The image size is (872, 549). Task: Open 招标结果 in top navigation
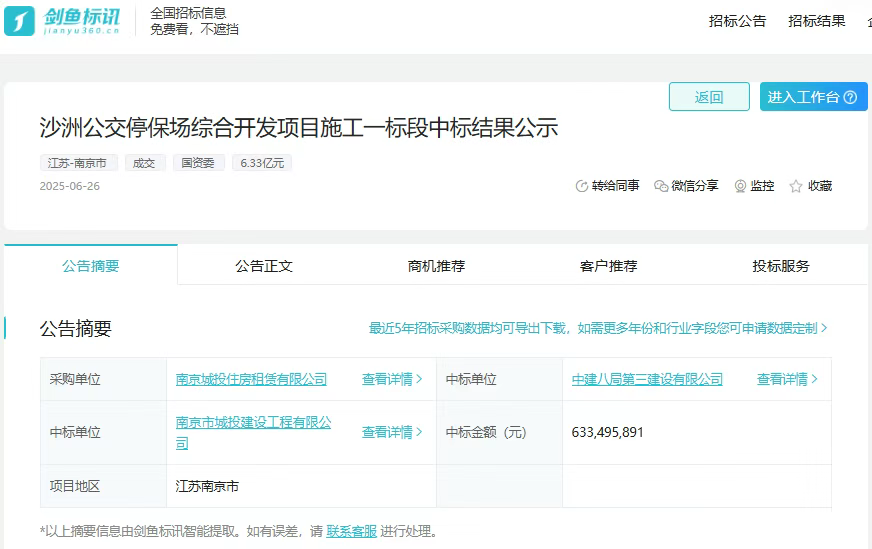[816, 21]
